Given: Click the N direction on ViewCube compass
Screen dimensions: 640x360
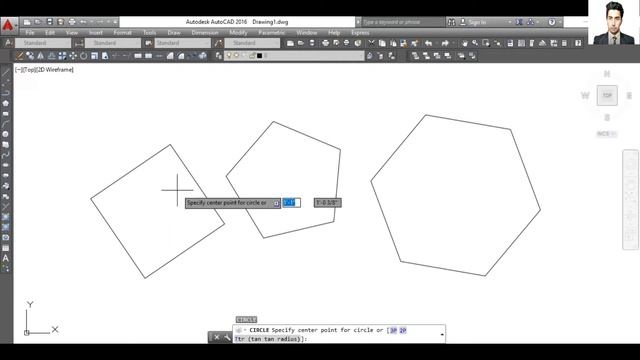Looking at the screenshot, I should click(x=607, y=74).
